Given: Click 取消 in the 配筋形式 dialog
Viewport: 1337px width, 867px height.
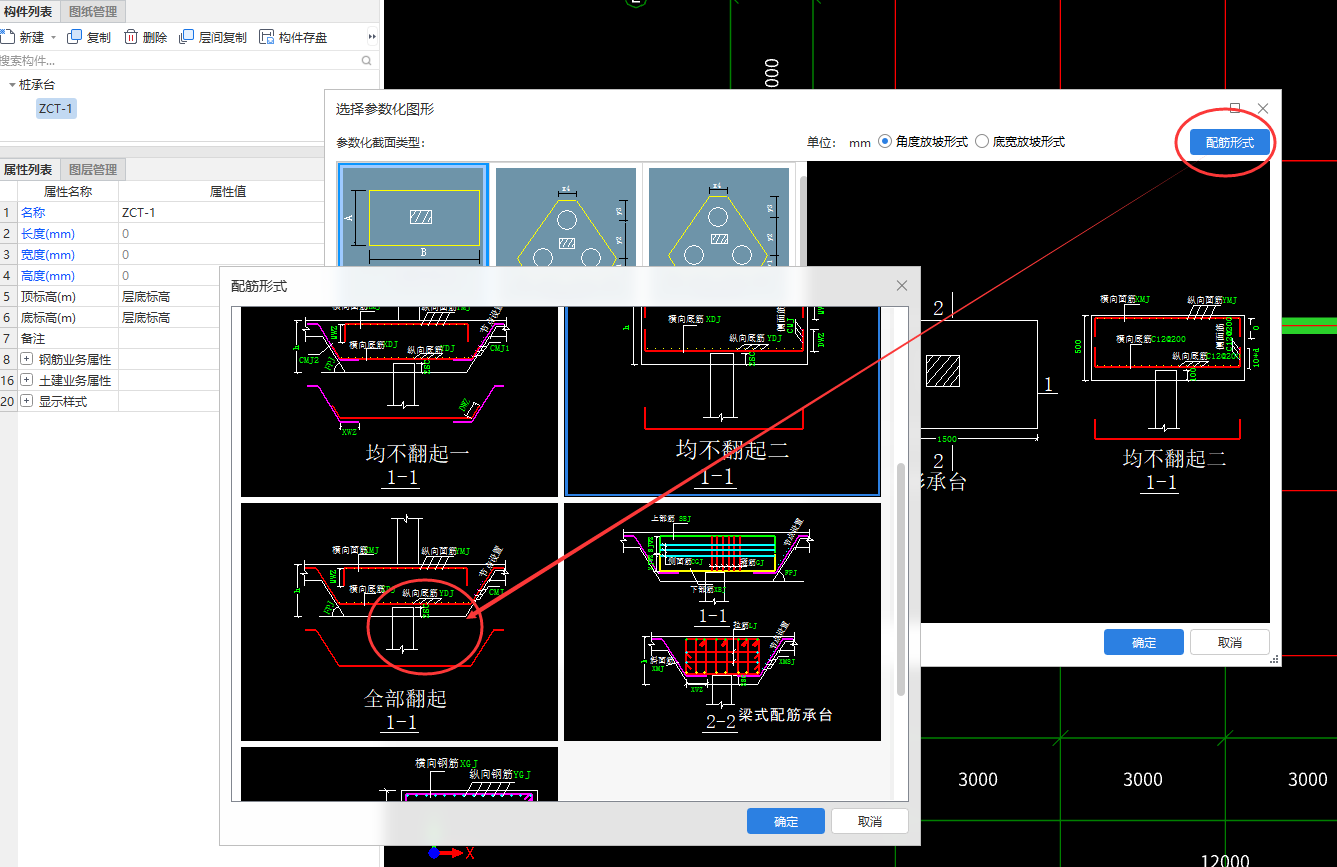Looking at the screenshot, I should 870,821.
